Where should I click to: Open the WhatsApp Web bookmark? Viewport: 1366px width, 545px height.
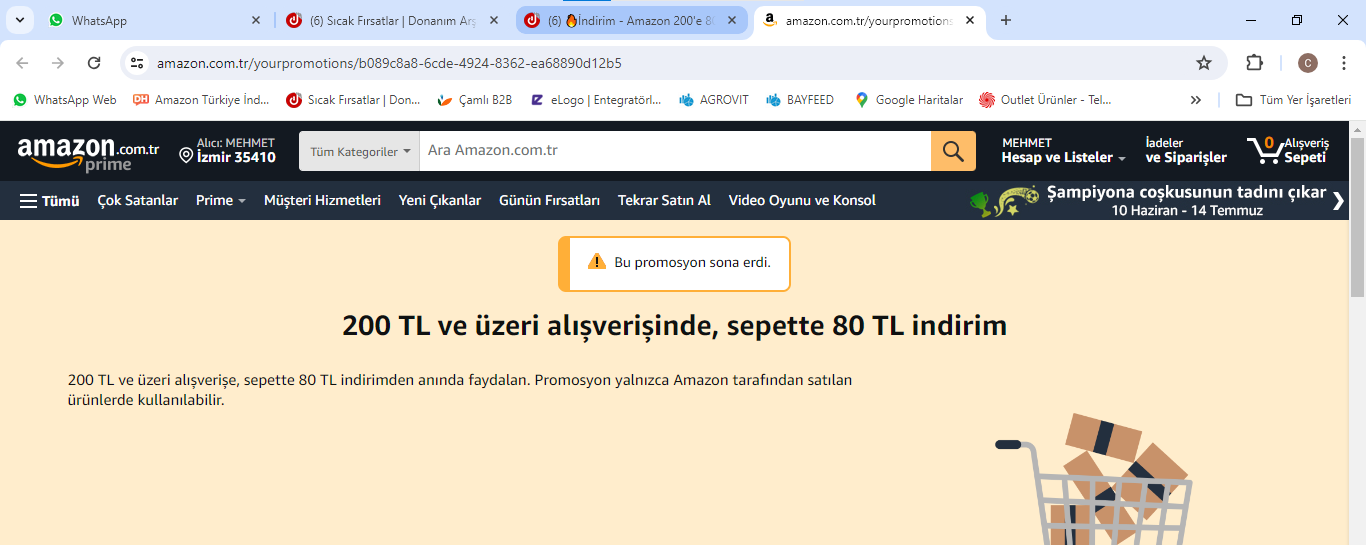65,100
